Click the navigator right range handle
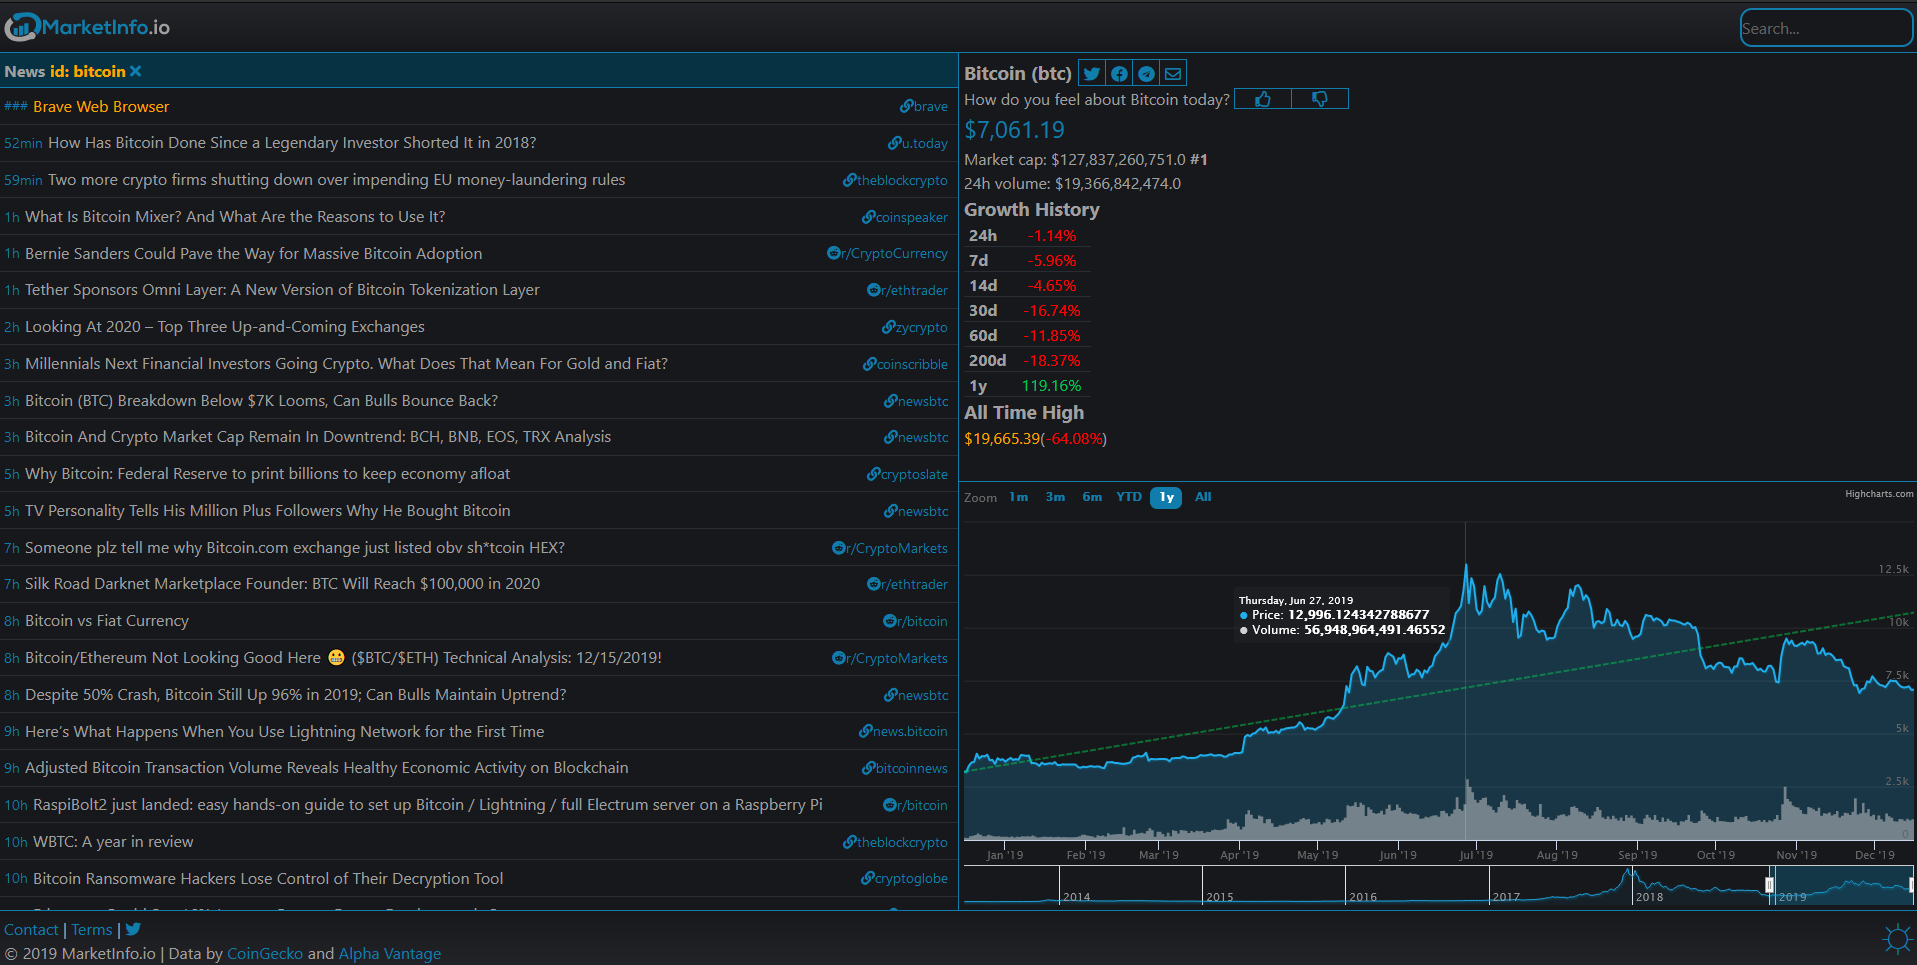This screenshot has width=1917, height=965. [x=1911, y=885]
